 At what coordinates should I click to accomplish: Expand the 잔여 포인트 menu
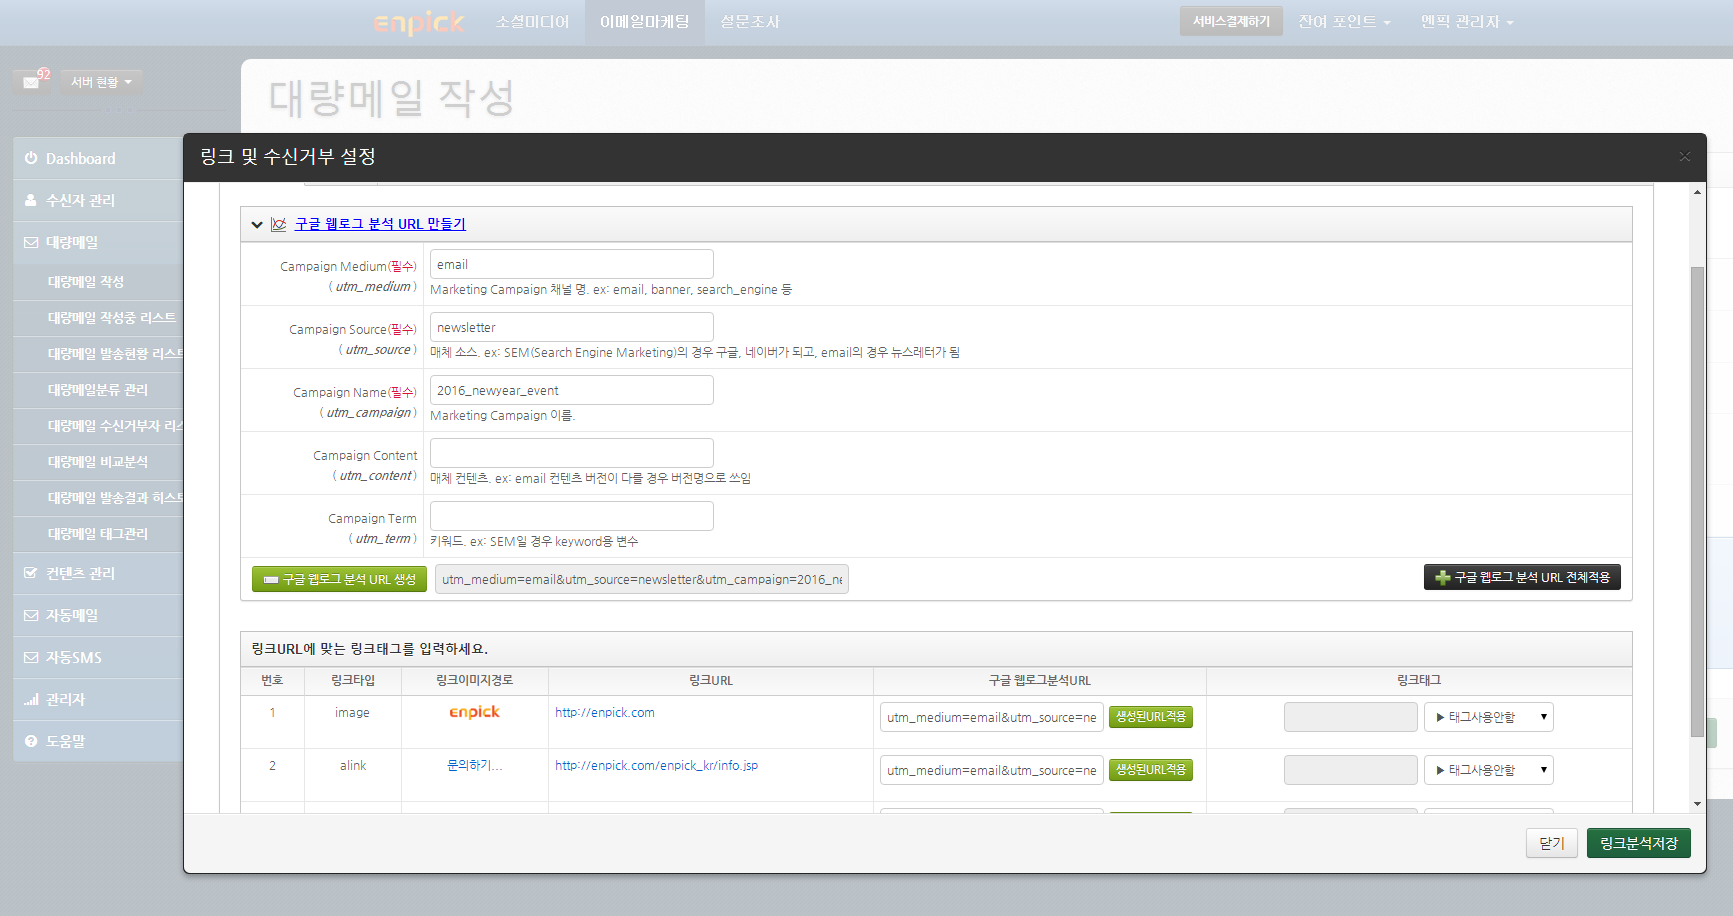1343,22
